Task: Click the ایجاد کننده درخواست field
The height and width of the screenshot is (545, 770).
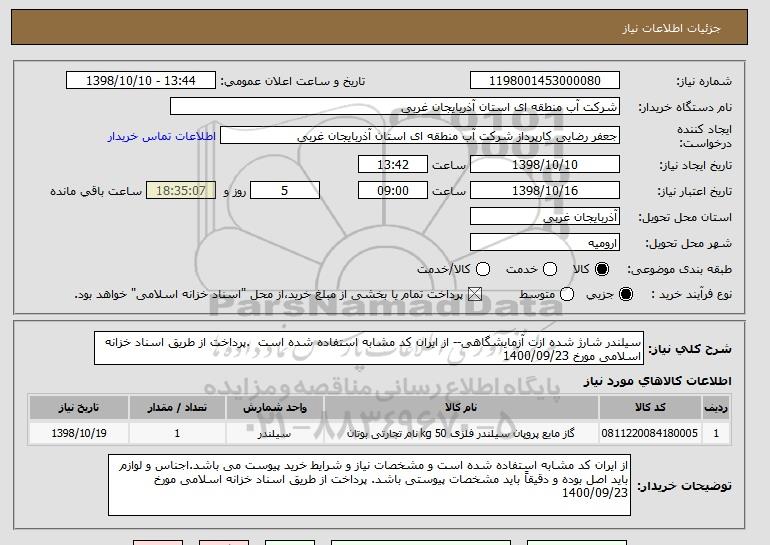Action: tap(420, 136)
